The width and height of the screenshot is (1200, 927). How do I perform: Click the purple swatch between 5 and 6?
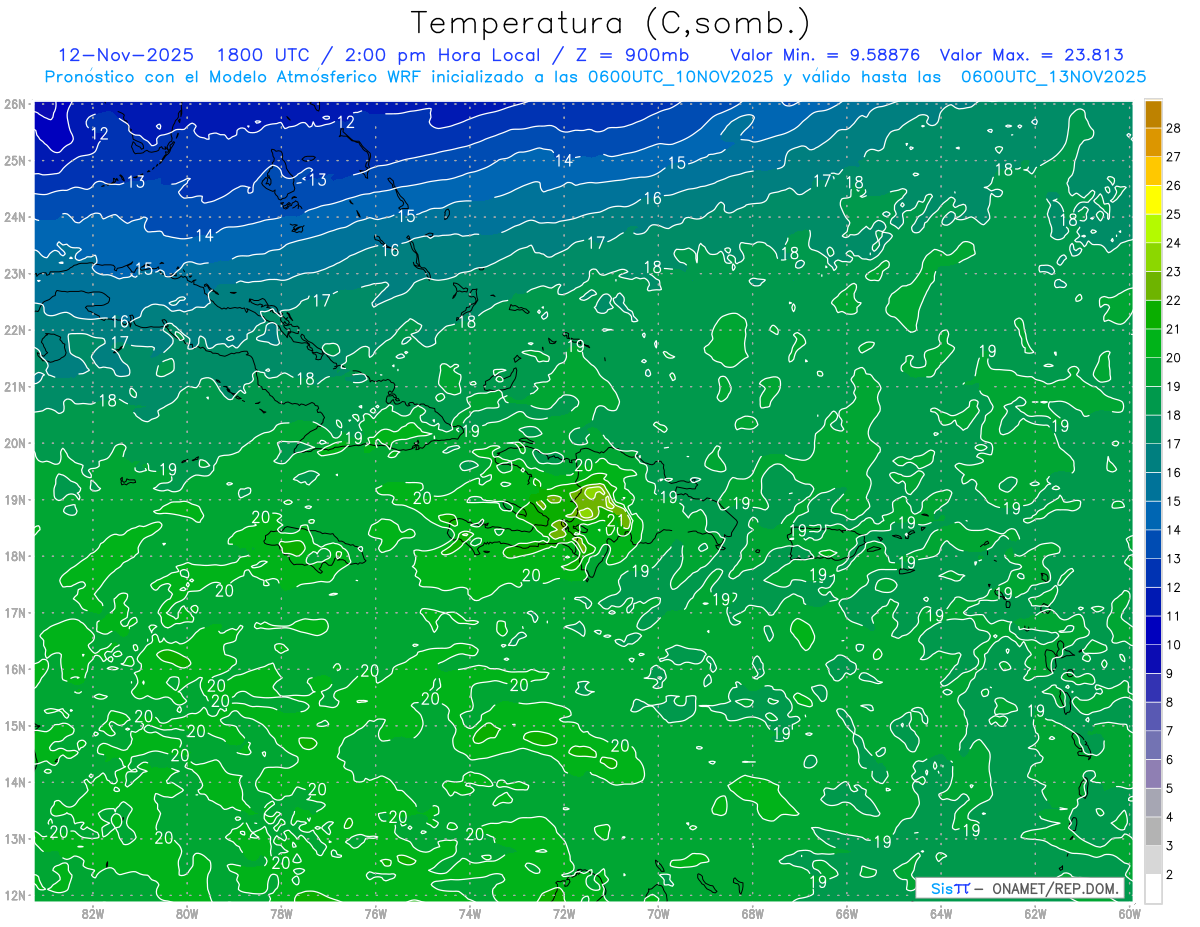click(x=1153, y=773)
